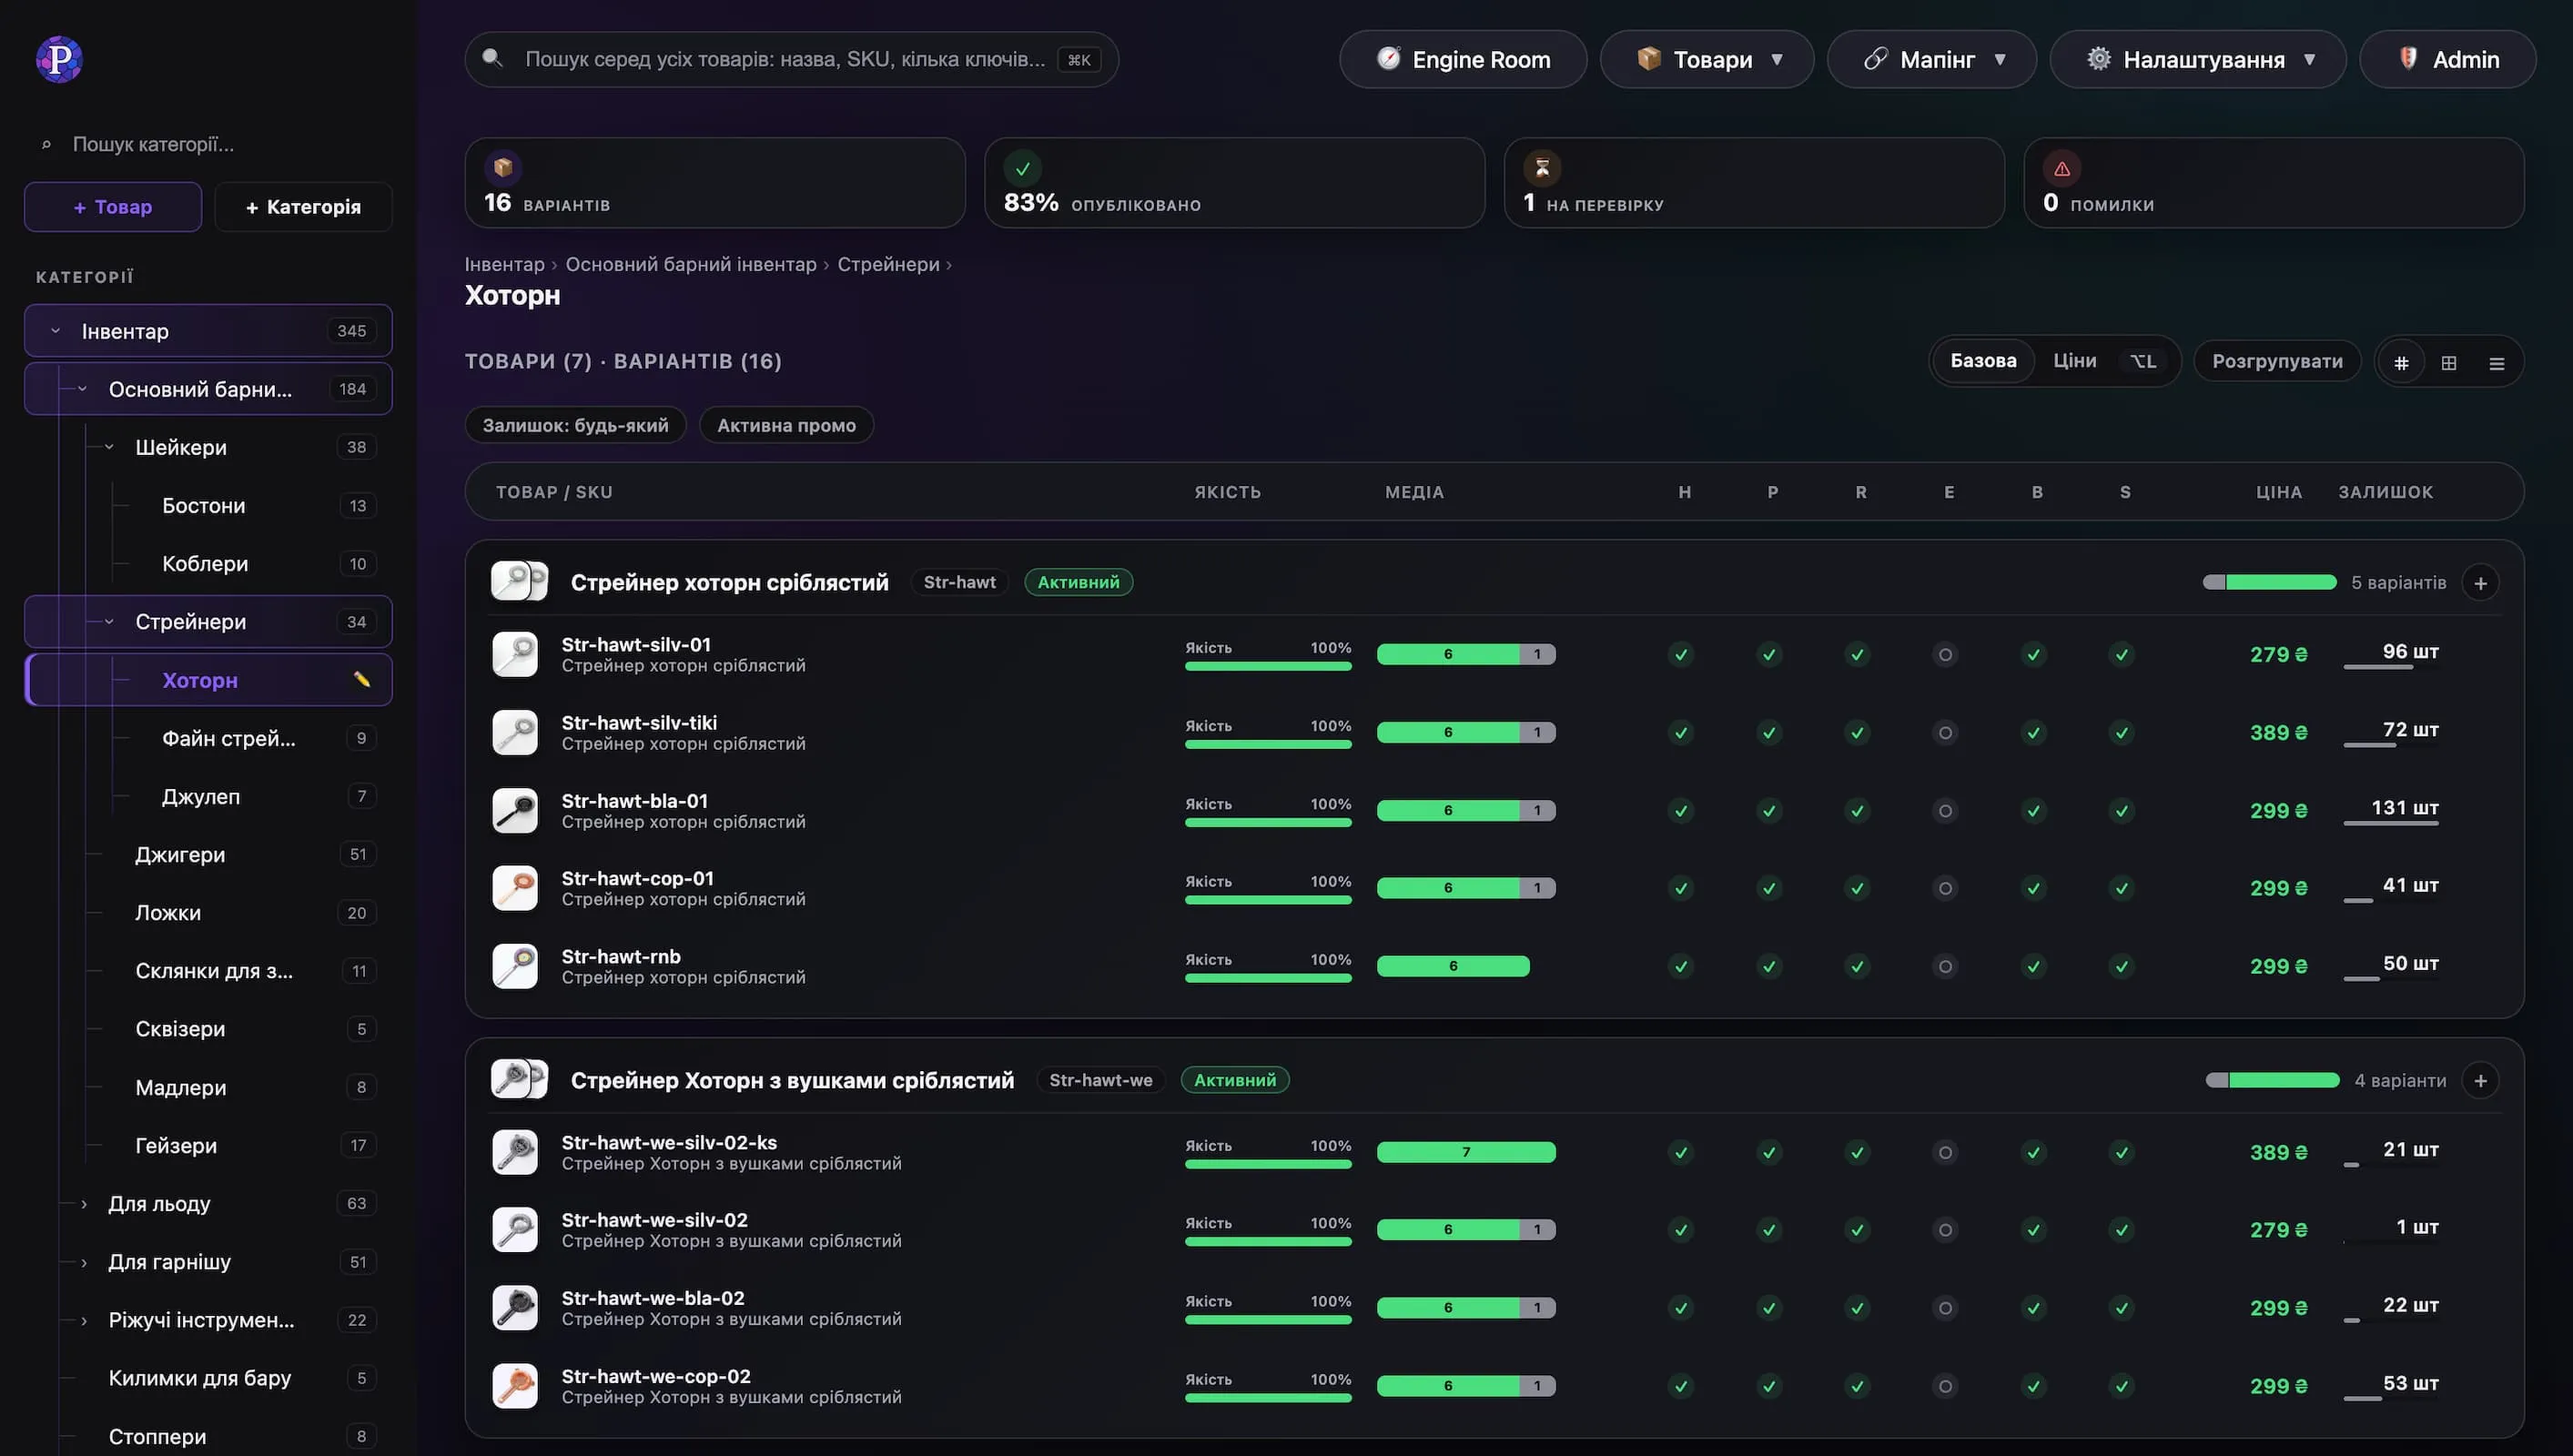
Task: Open thumbnail for Str-hawt-cop-01
Action: tap(515, 888)
